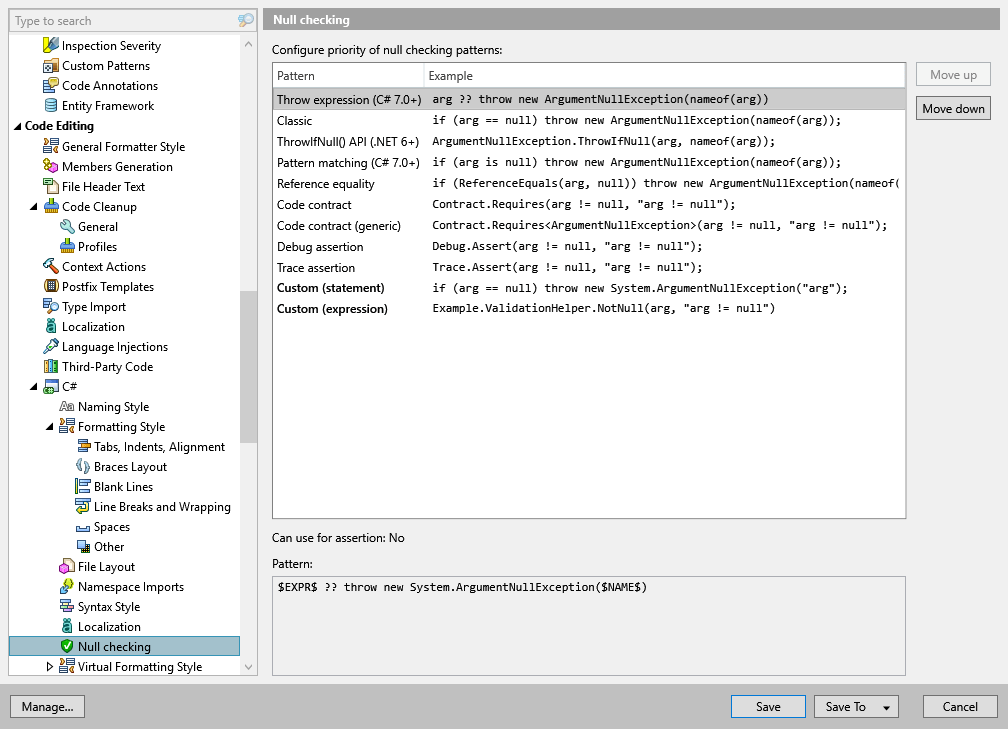Click the Move down button
The width and height of the screenshot is (1008, 729).
pyautogui.click(x=952, y=107)
